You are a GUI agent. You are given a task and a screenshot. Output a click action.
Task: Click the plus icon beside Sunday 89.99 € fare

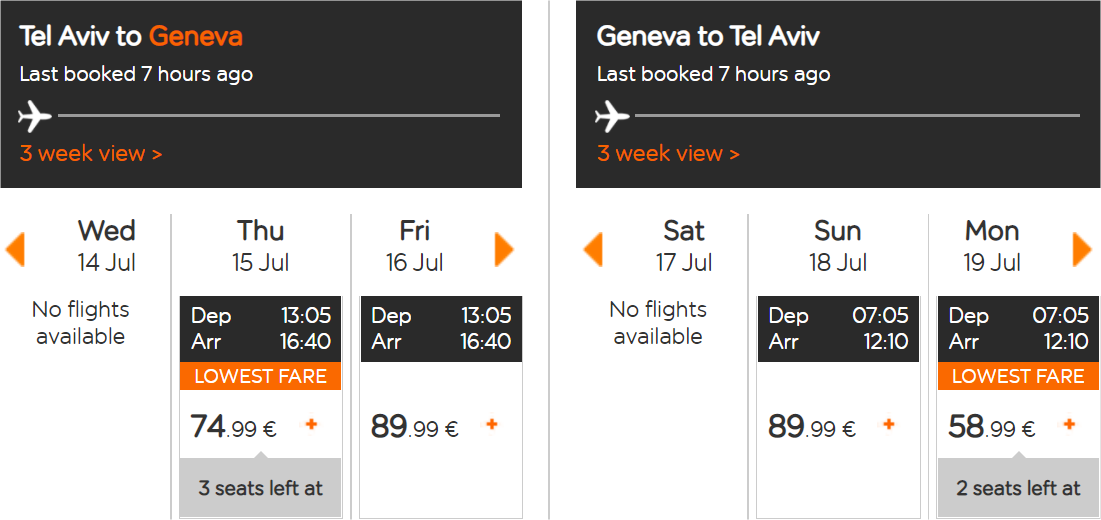pyautogui.click(x=889, y=424)
